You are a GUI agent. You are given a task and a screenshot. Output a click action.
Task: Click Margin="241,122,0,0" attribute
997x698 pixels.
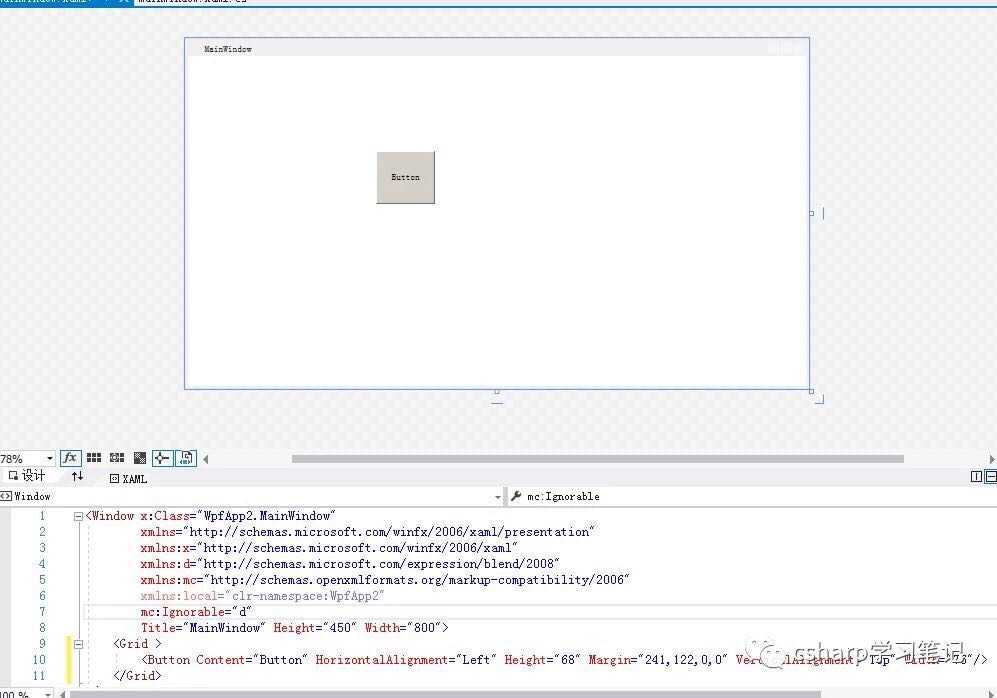tap(657, 659)
